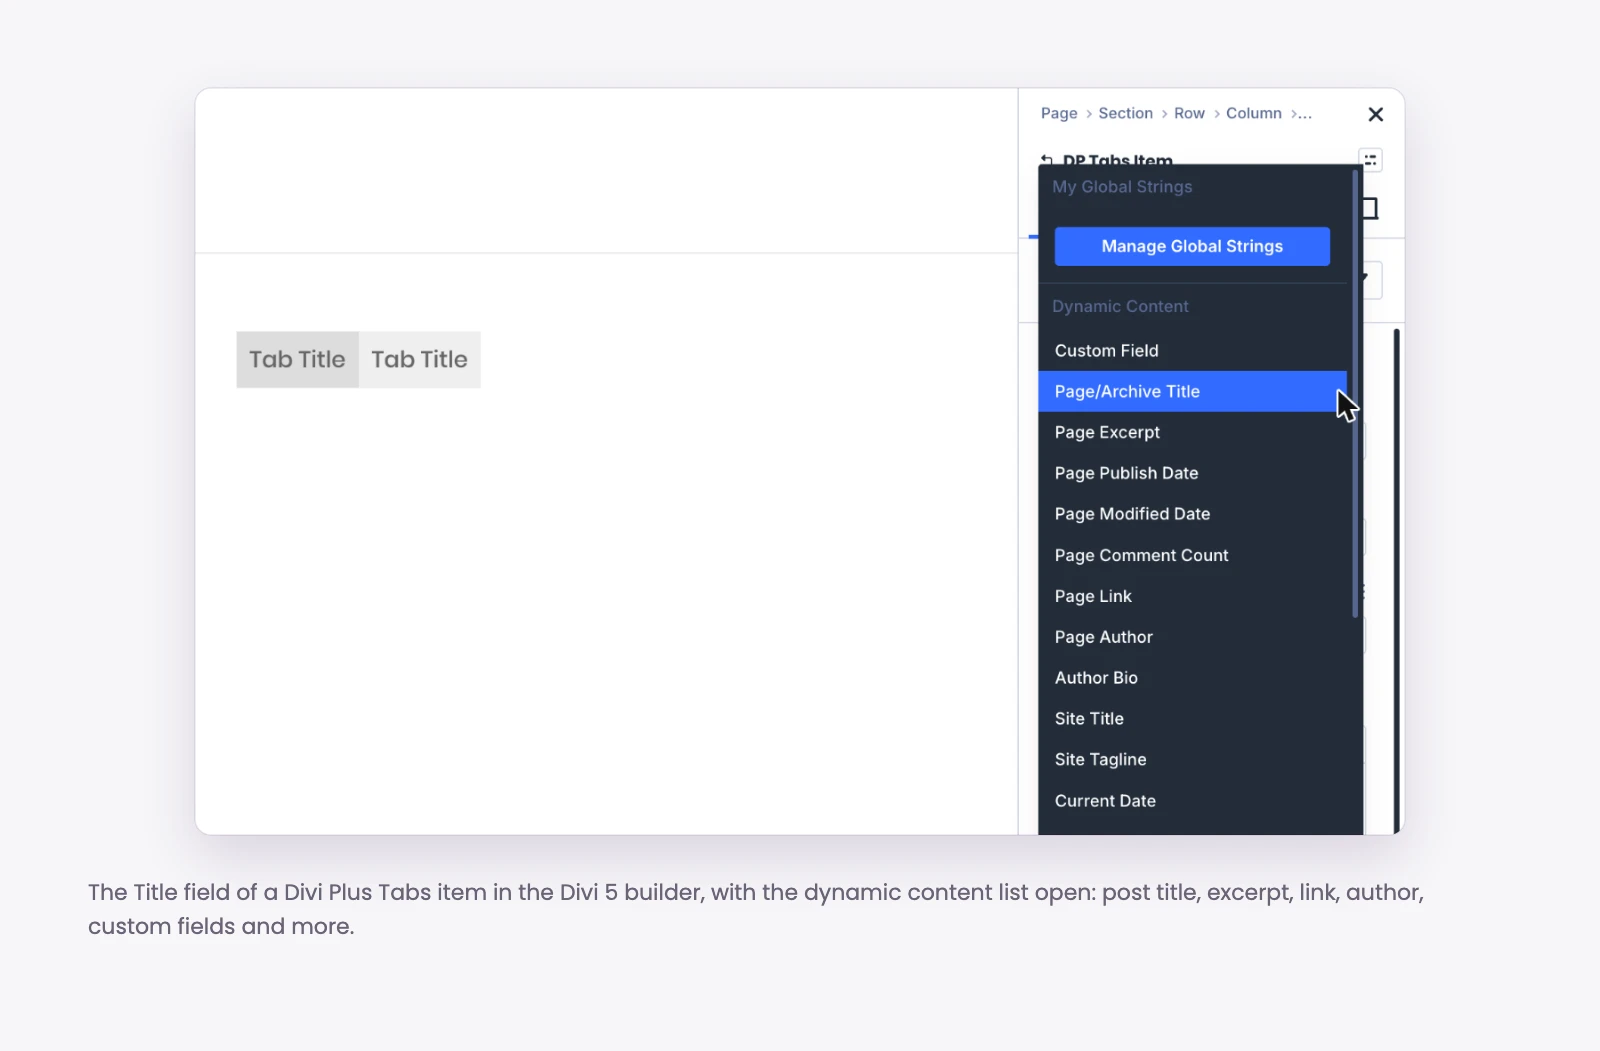
Task: Select Author Bio option
Action: 1193,678
